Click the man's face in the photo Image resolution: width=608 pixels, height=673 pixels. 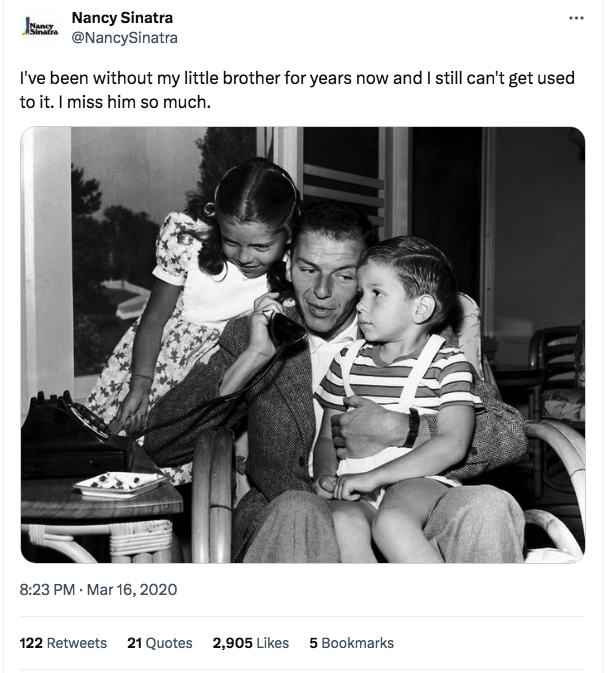point(322,279)
